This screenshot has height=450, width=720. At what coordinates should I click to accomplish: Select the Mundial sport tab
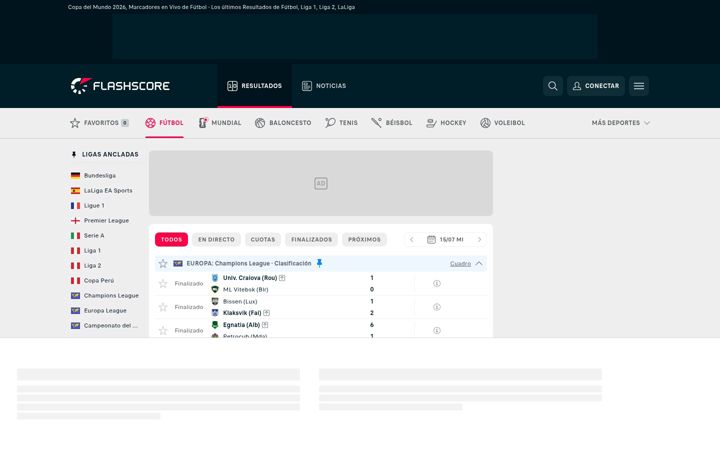coord(219,123)
